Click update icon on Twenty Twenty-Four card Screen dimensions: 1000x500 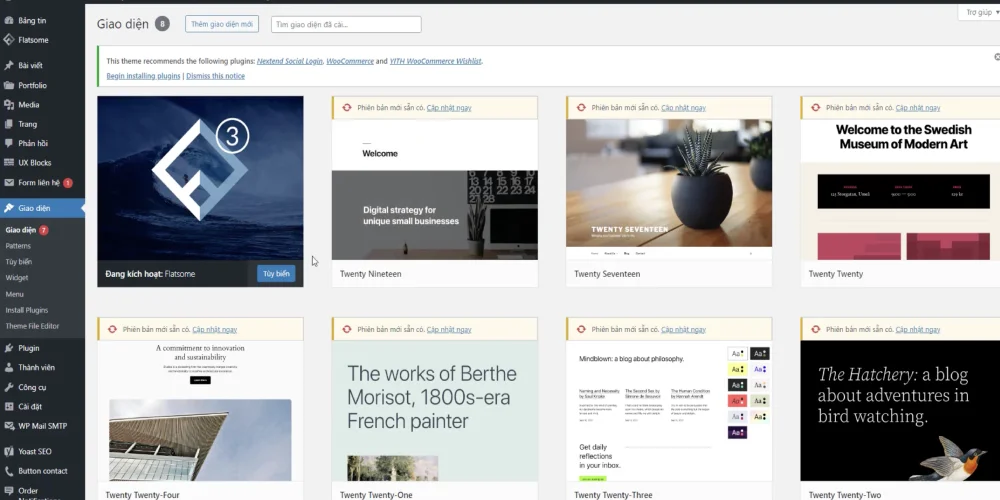tap(112, 330)
